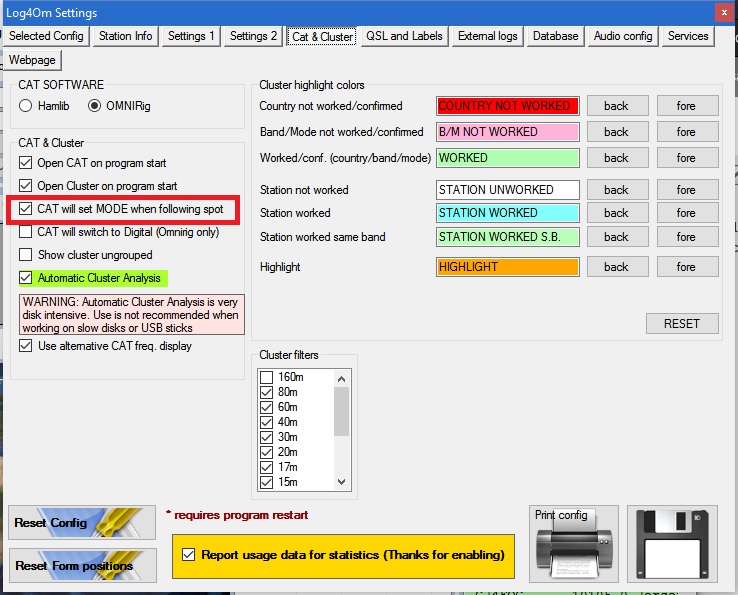The image size is (738, 595).
Task: Click back button for Band/Mode not worked
Action: click(x=618, y=132)
